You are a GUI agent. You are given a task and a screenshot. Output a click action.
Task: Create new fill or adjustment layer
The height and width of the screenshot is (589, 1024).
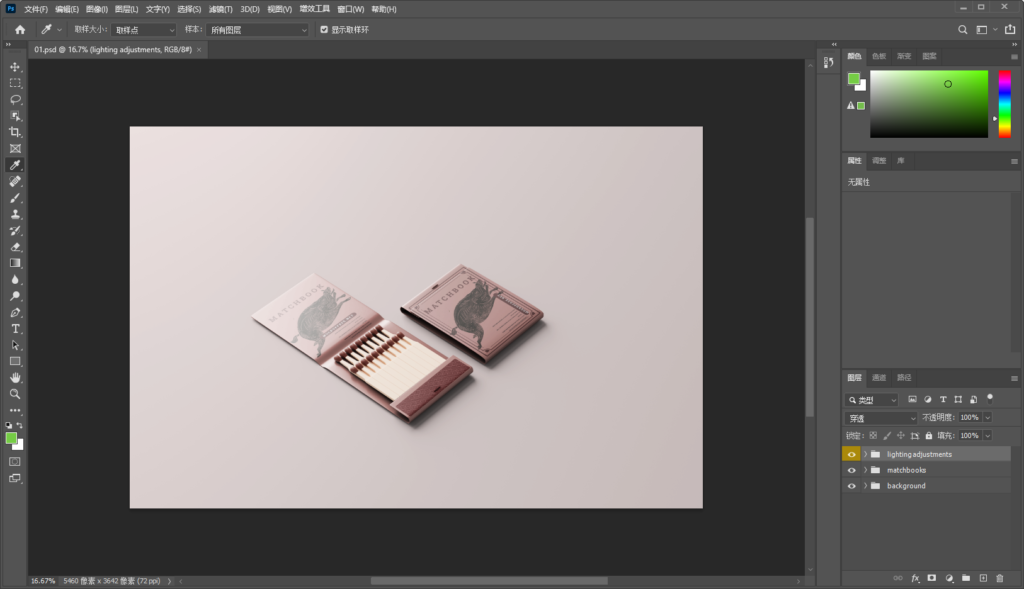click(949, 578)
